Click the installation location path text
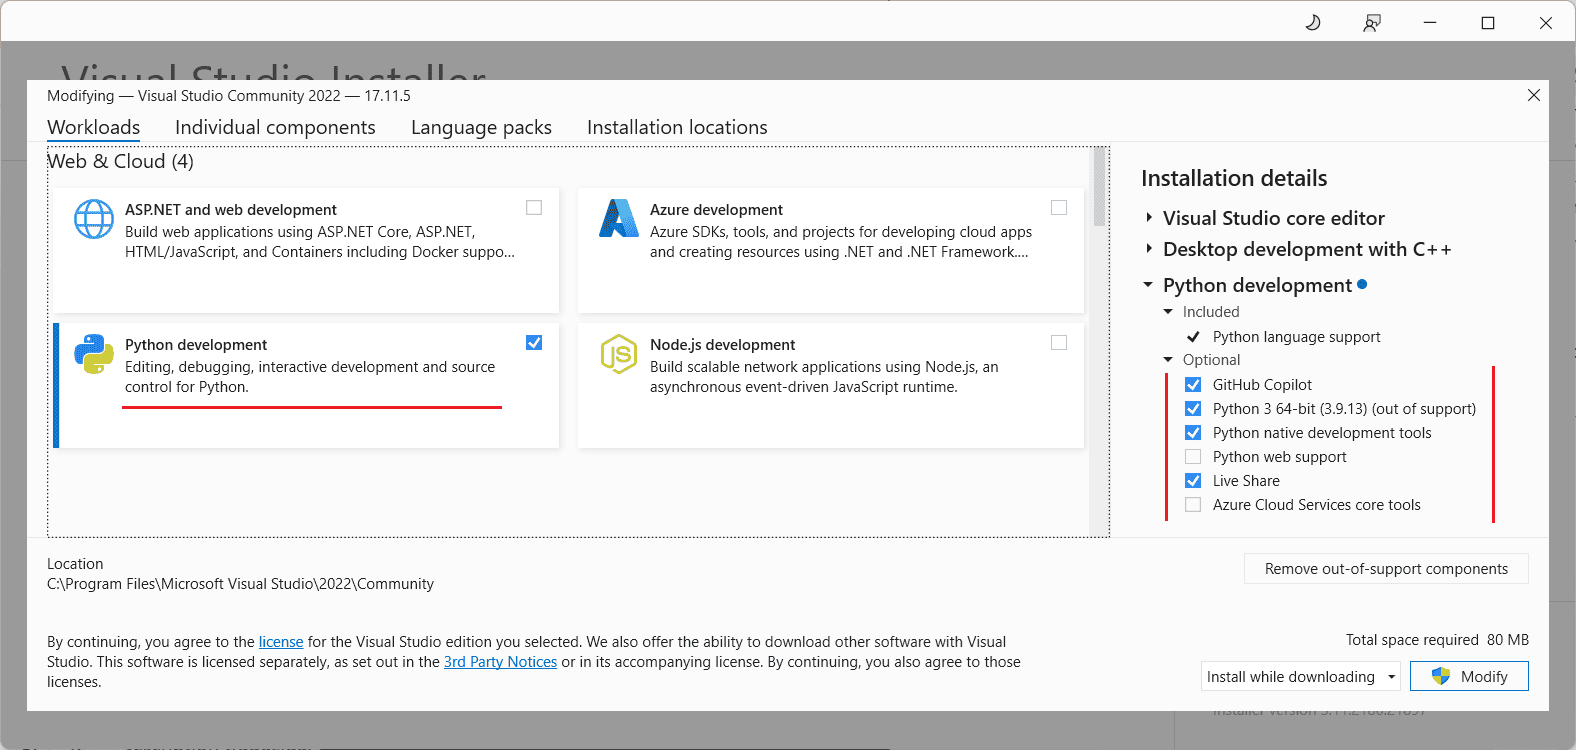 pos(240,584)
